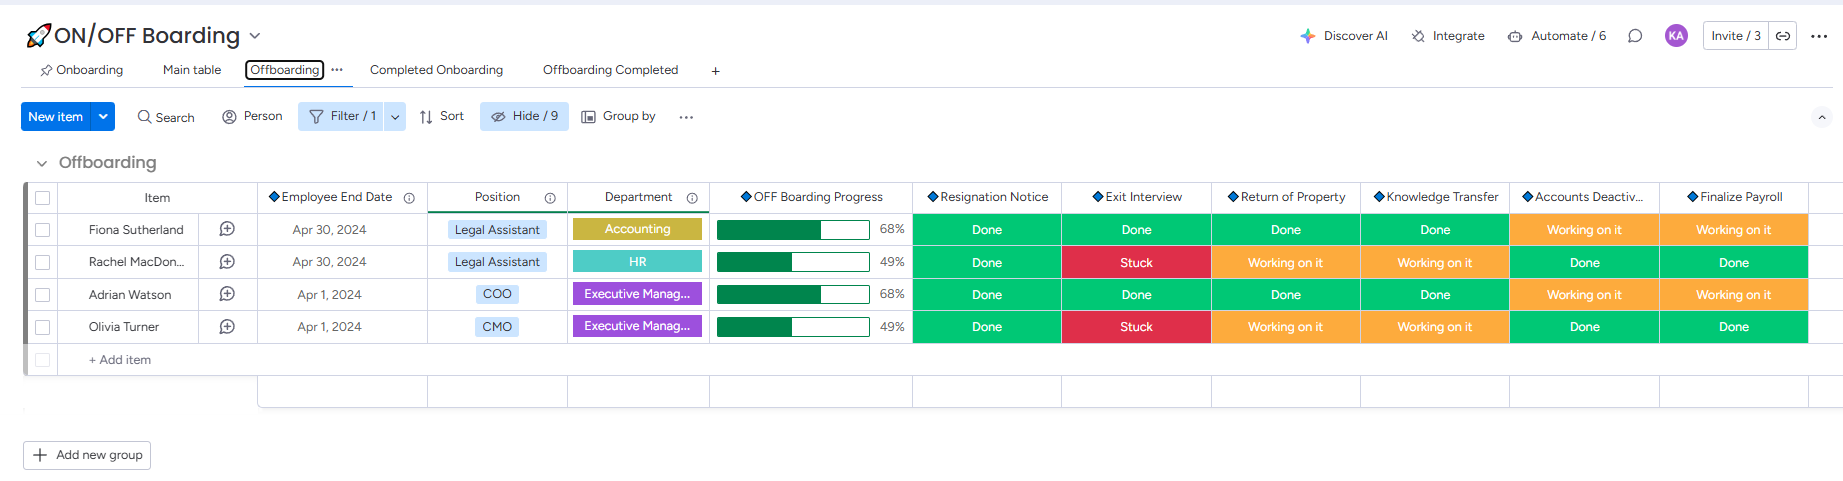Show info for Position column

click(550, 198)
